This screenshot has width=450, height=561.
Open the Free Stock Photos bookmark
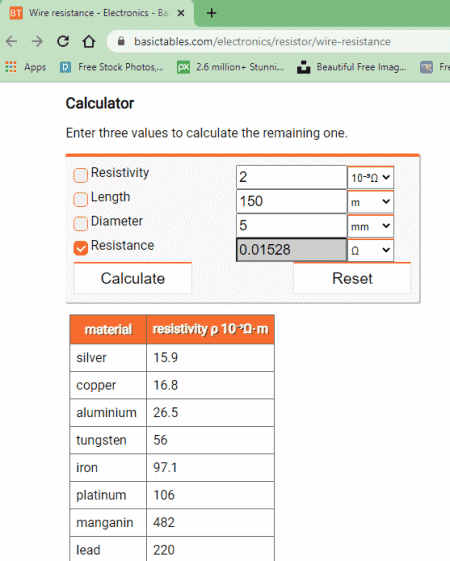click(x=112, y=67)
